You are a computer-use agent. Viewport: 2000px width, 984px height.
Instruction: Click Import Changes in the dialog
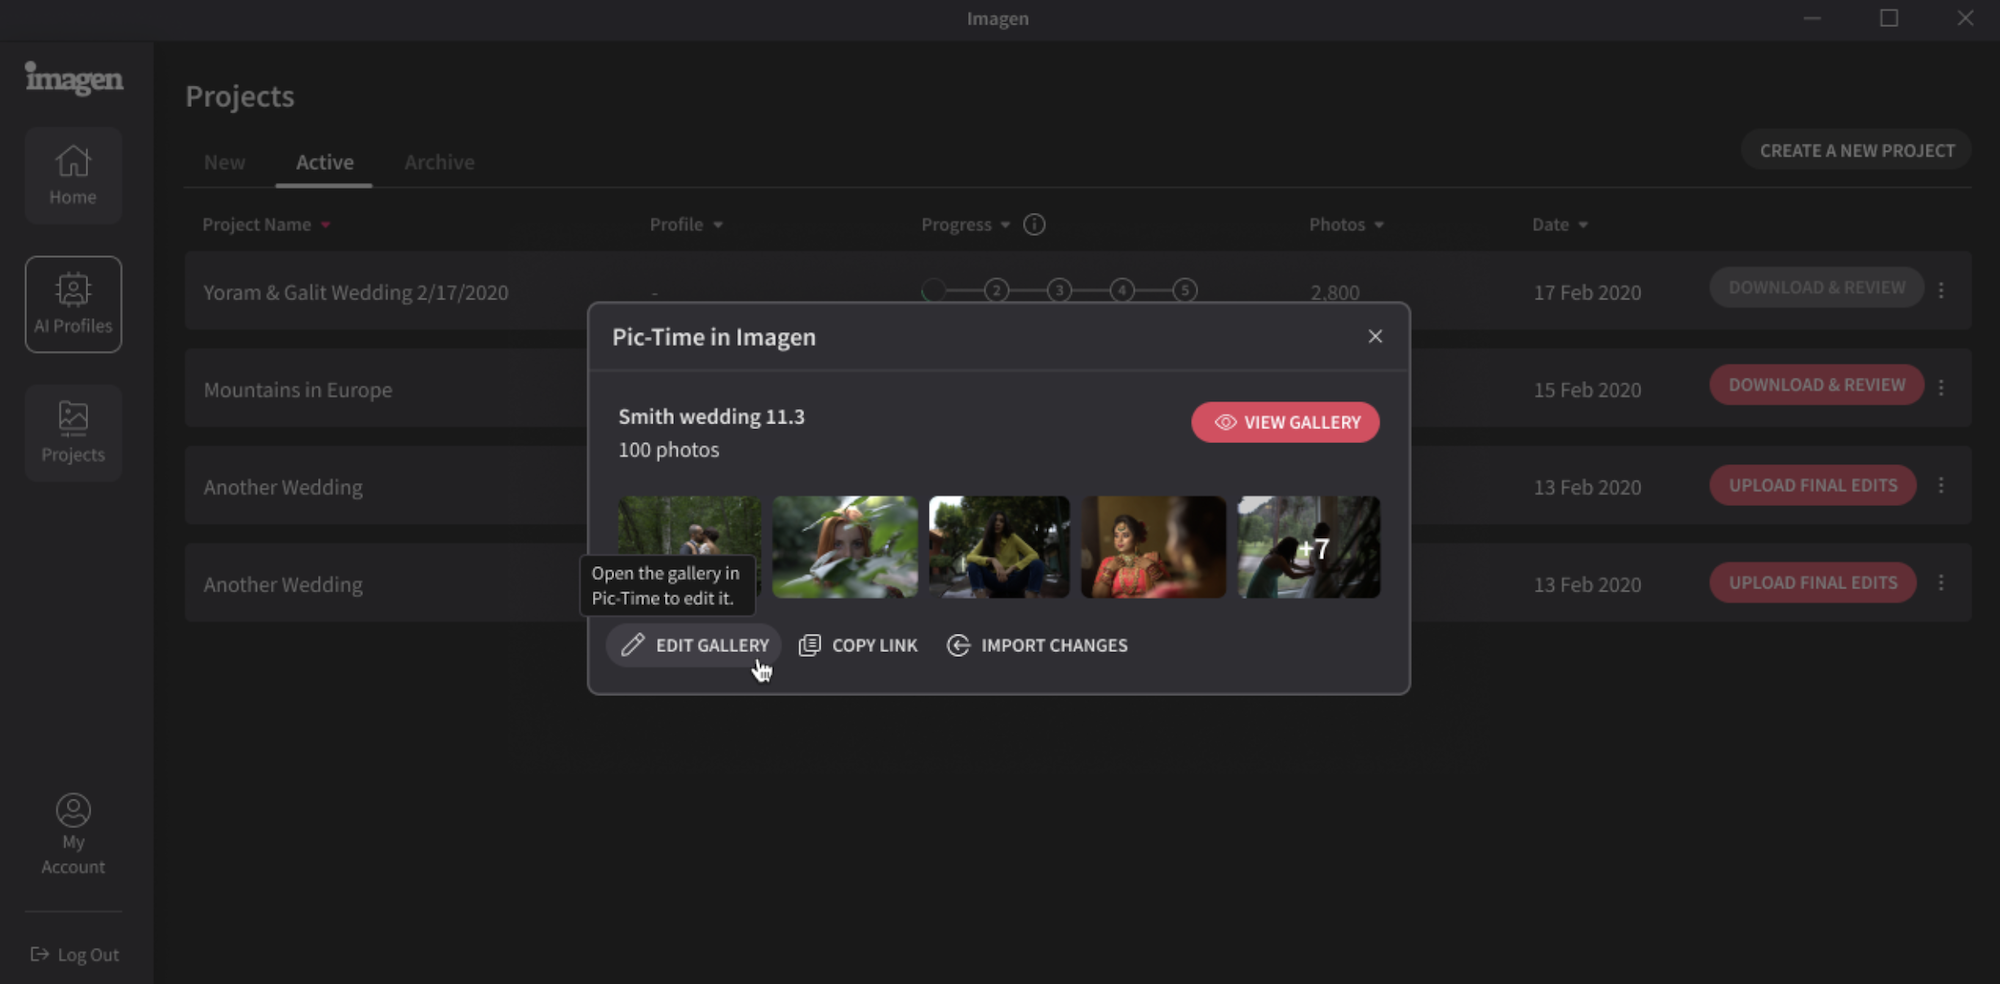tap(1037, 645)
